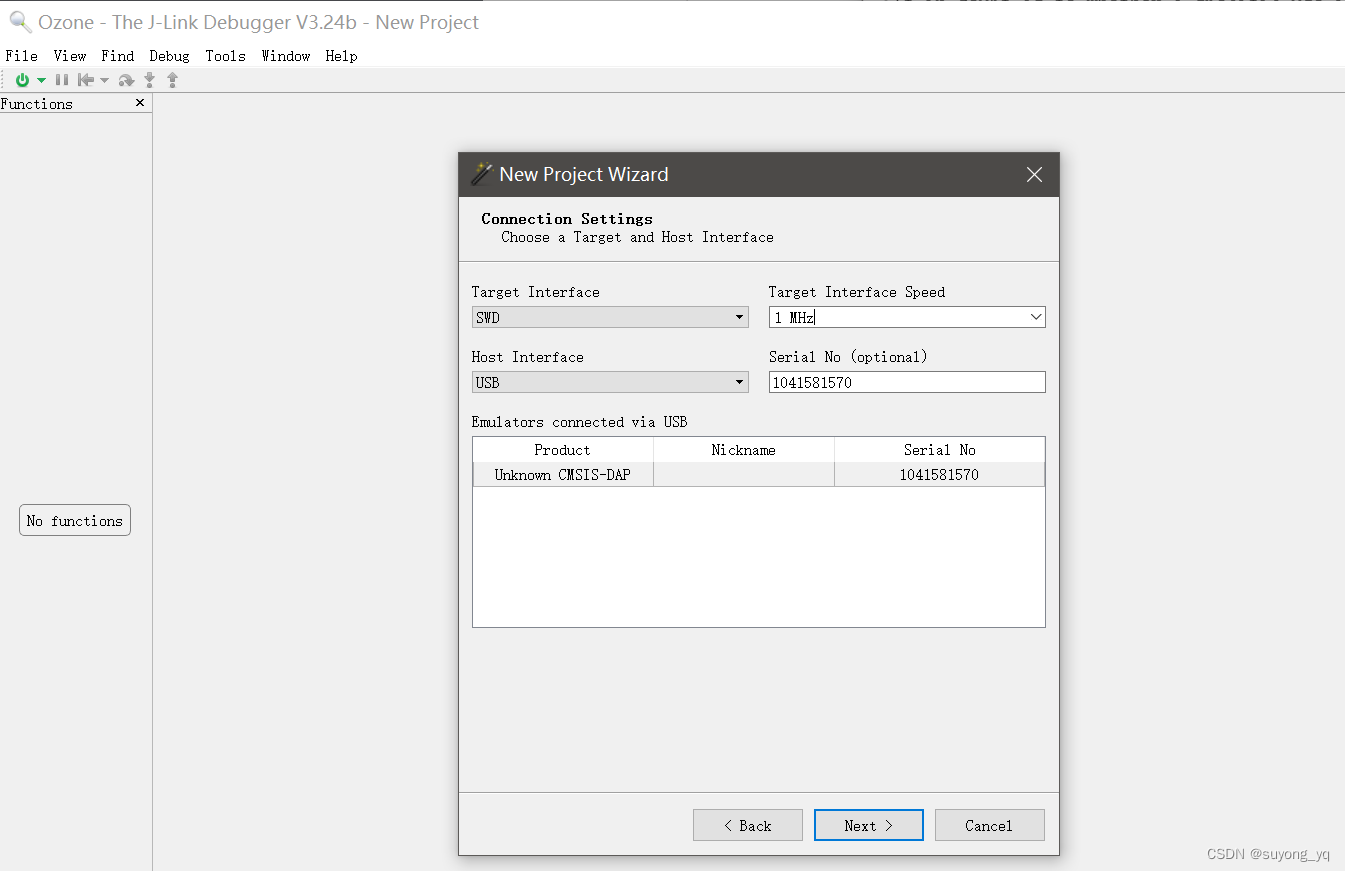Expand the Target Interface Speed combo box
Screen dimensions: 1345x871
point(1035,318)
